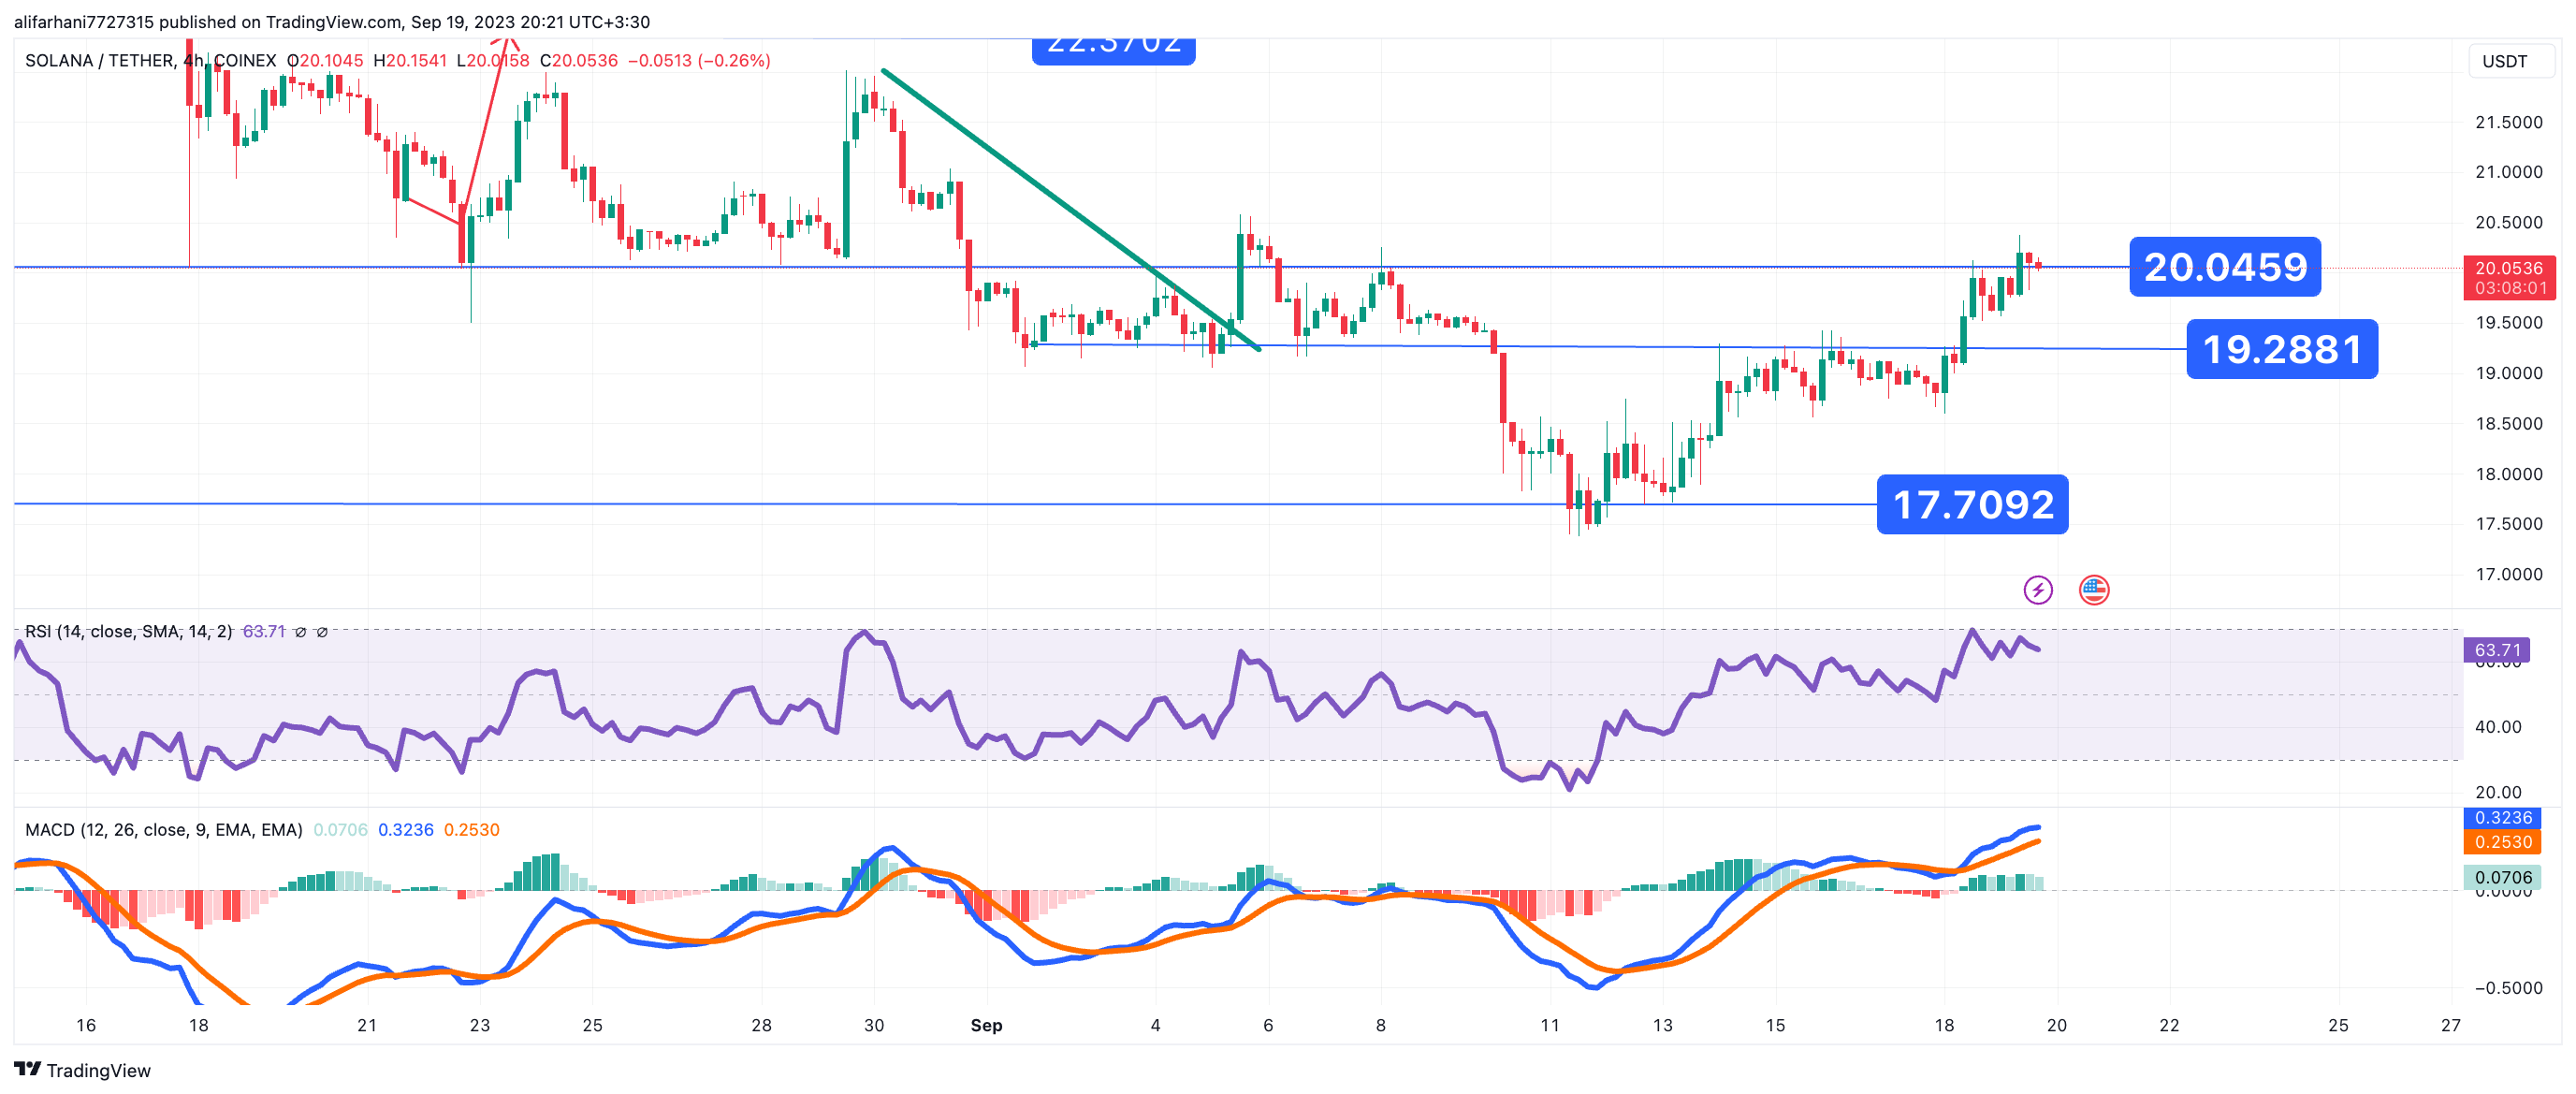Open the RSI indicator legend label
The image size is (2576, 1094).
point(128,632)
